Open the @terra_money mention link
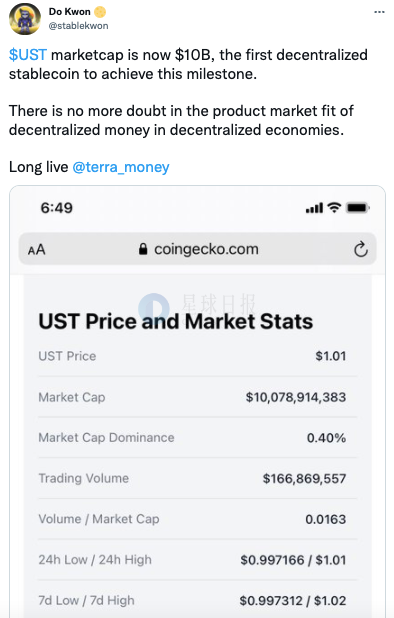Screen dimensions: 394x618 click(x=121, y=167)
